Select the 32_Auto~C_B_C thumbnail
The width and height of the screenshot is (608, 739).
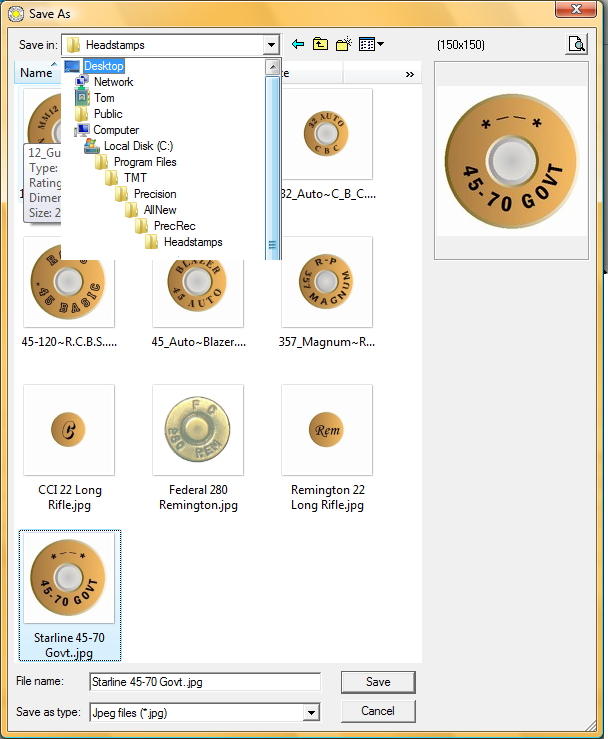[327, 134]
